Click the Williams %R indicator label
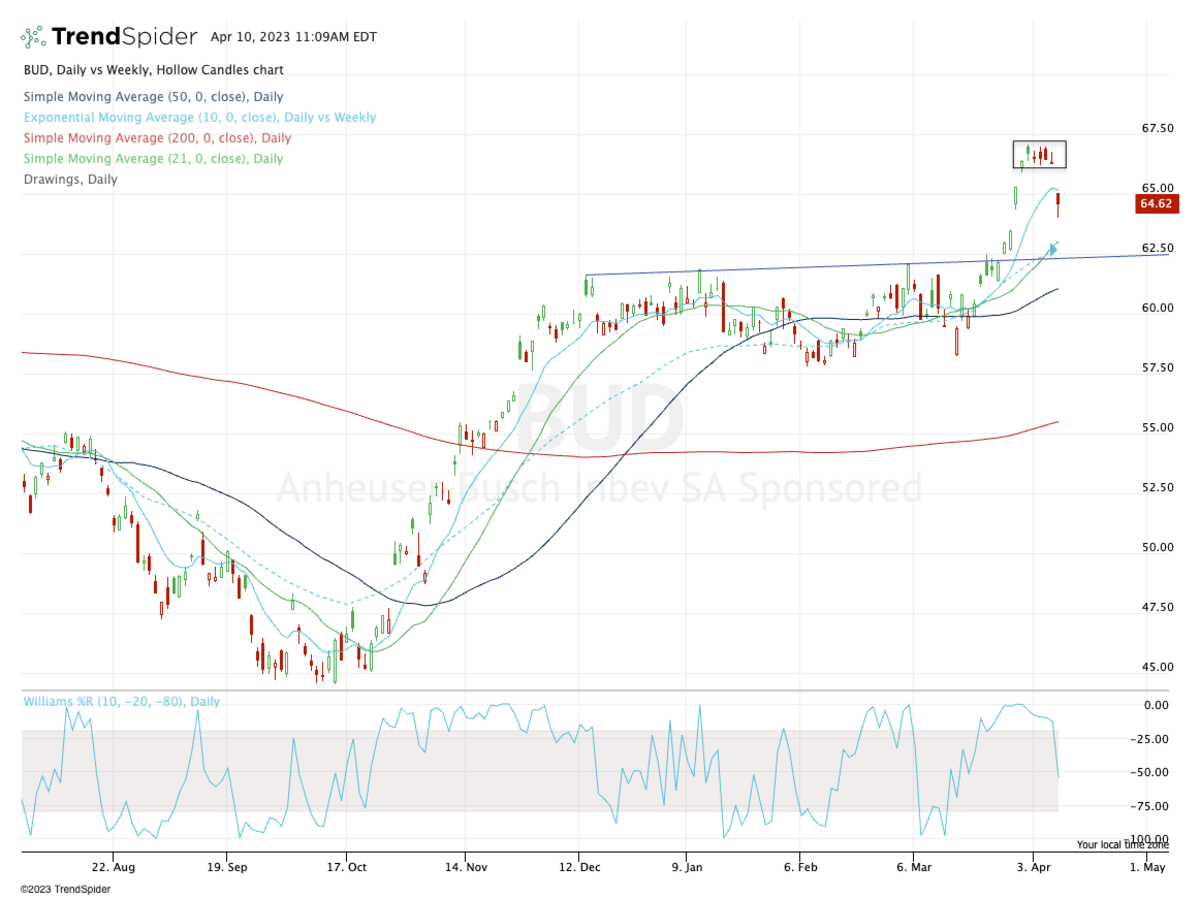 tap(121, 702)
